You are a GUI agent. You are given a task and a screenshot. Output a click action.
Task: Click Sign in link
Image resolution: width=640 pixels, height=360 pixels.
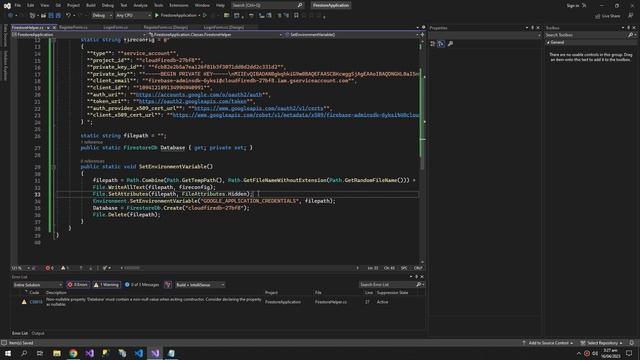573,5
